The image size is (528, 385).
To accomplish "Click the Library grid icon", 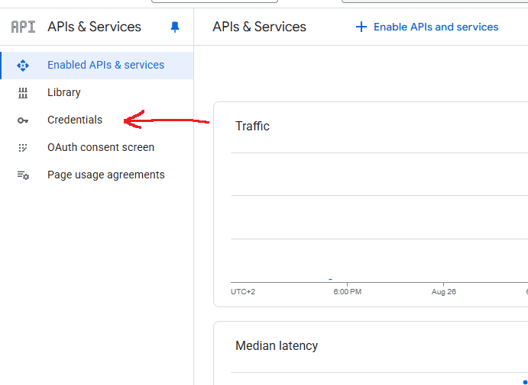I will 23,93.
